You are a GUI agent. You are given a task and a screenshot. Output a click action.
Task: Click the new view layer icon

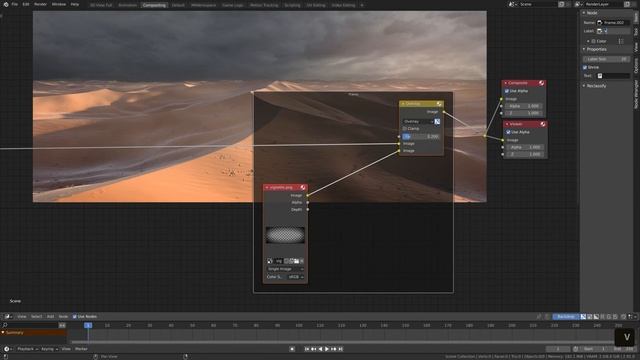pyautogui.click(x=627, y=4)
